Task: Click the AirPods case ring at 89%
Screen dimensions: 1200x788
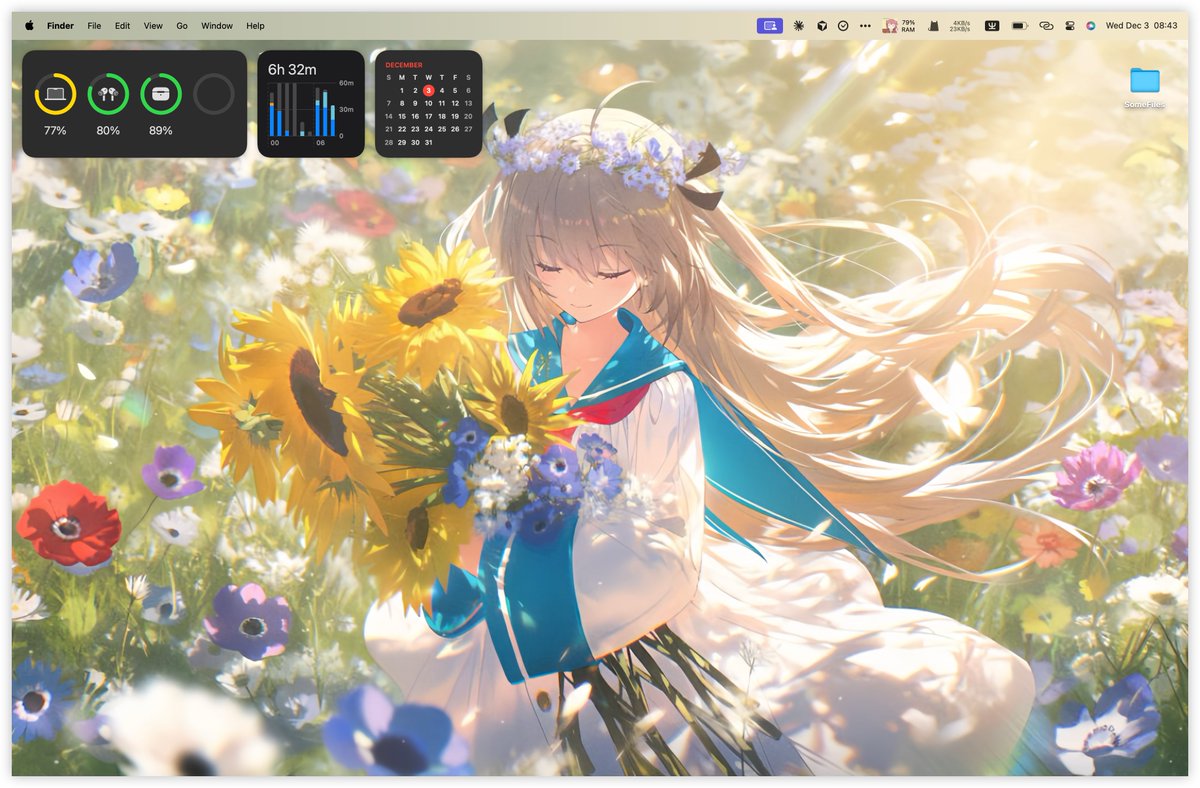Action: (161, 94)
